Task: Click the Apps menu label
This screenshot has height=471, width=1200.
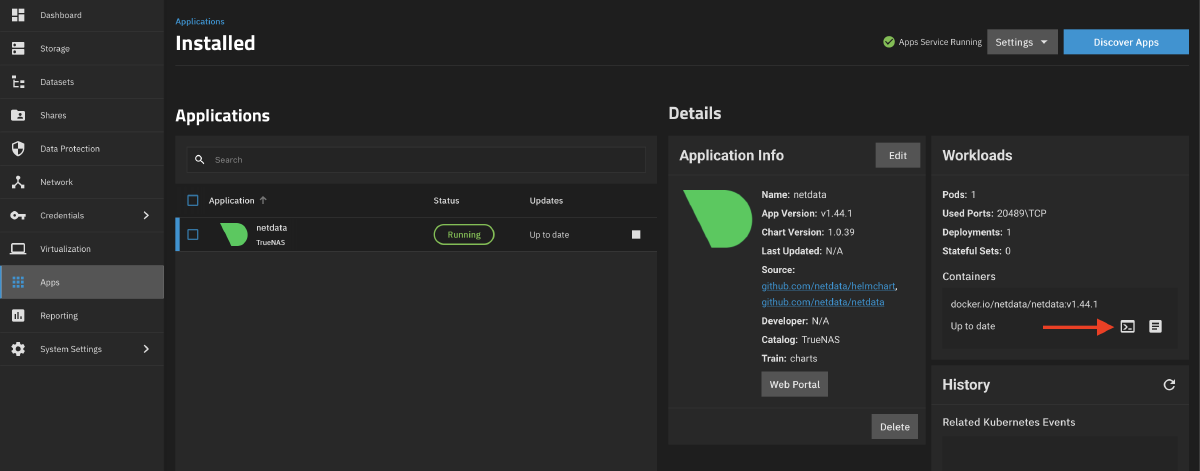Action: tap(49, 282)
